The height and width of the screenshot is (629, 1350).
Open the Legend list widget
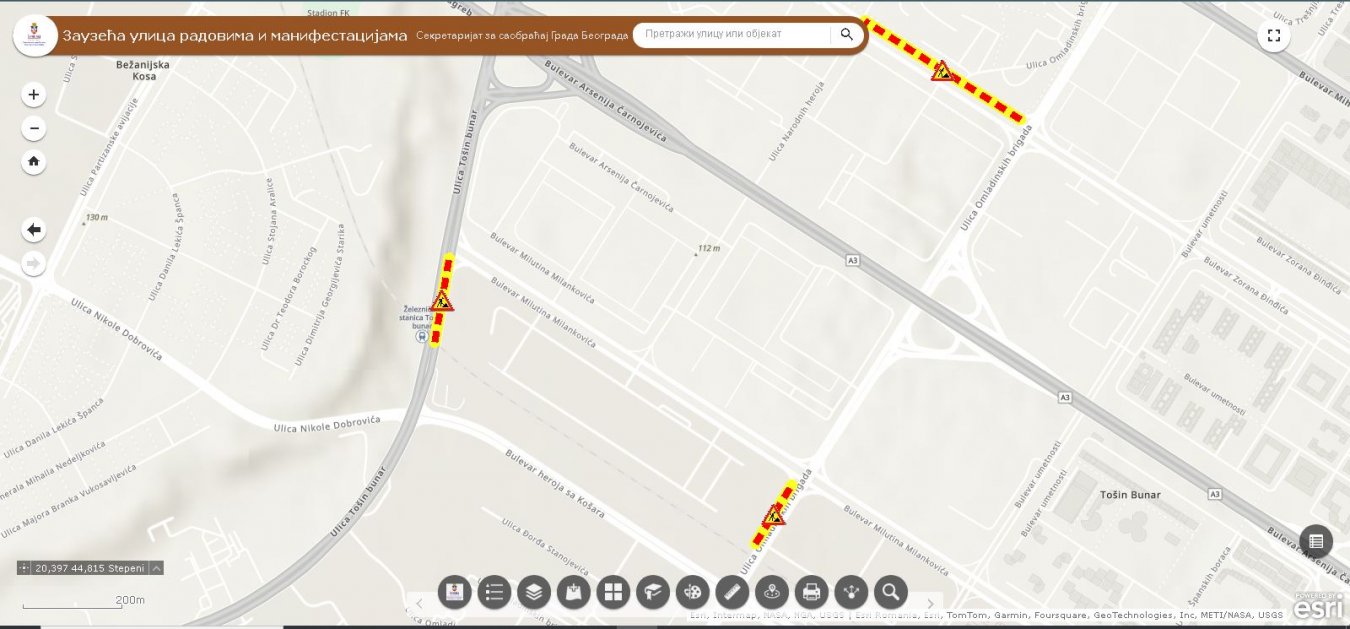(494, 592)
